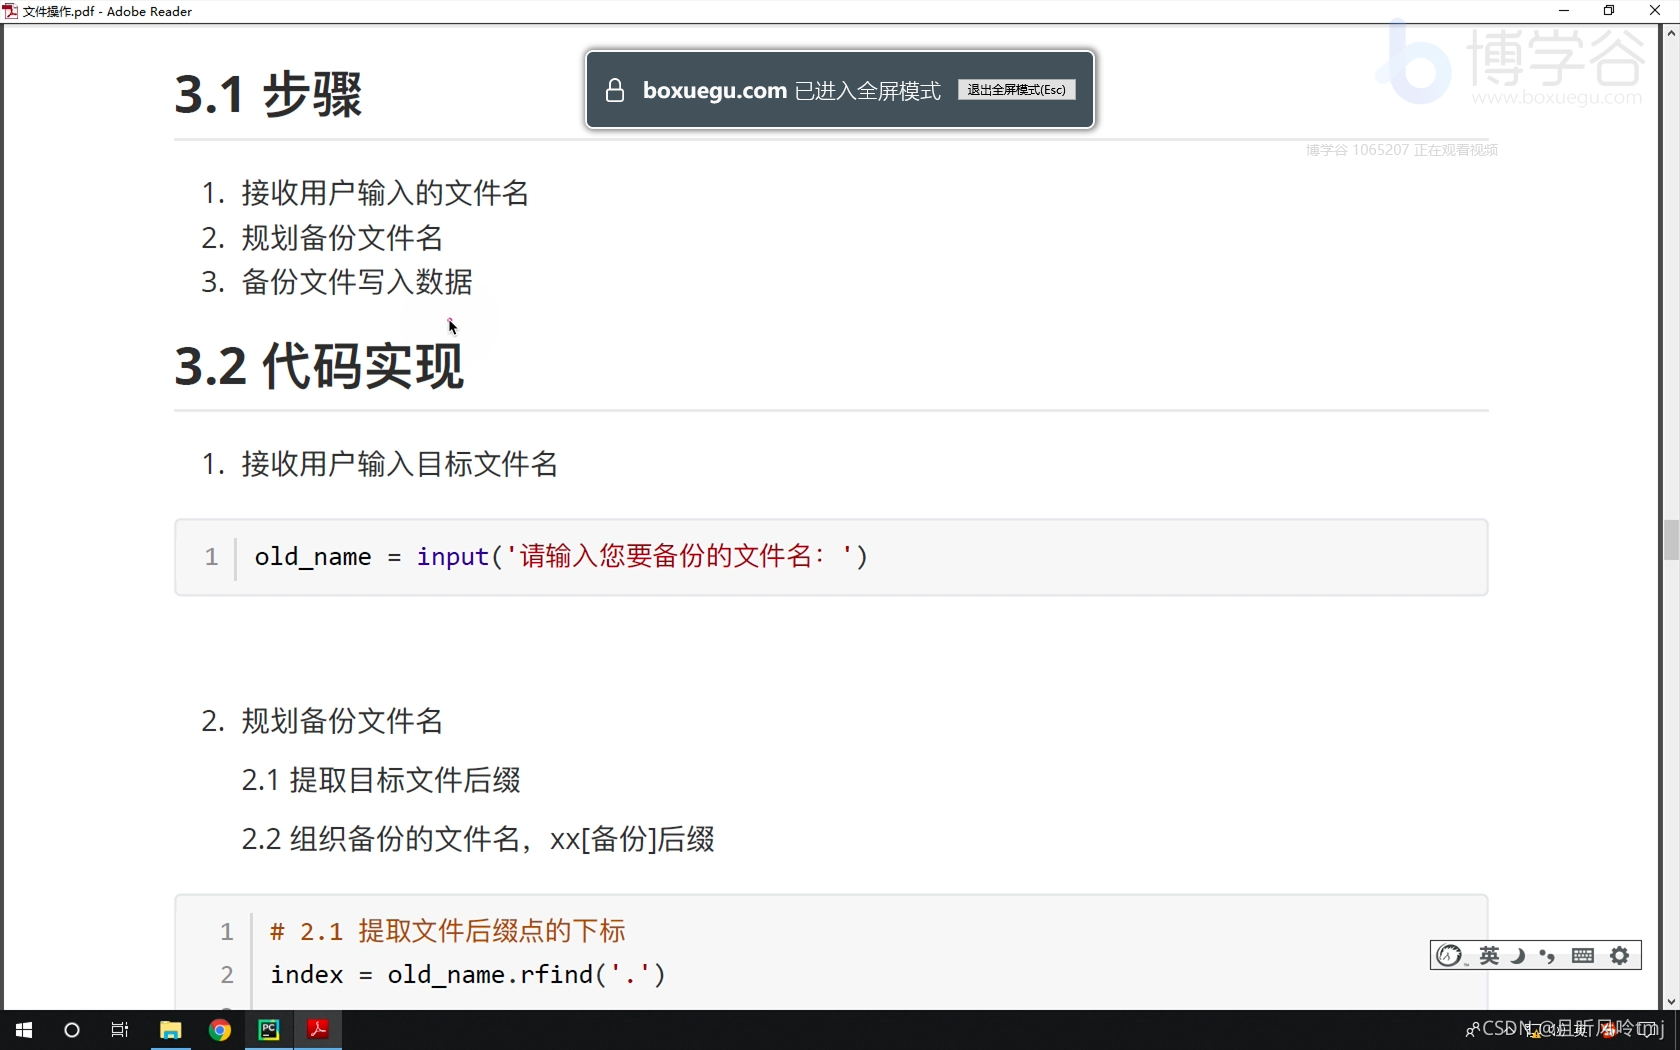Open File Explorer from the taskbar
The width and height of the screenshot is (1680, 1050).
coord(170,1030)
